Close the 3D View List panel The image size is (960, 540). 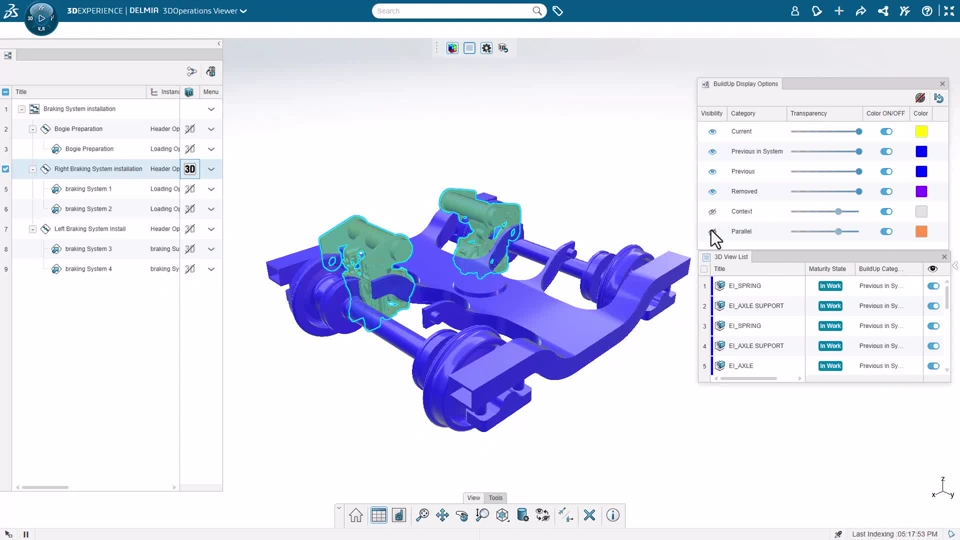tap(944, 257)
